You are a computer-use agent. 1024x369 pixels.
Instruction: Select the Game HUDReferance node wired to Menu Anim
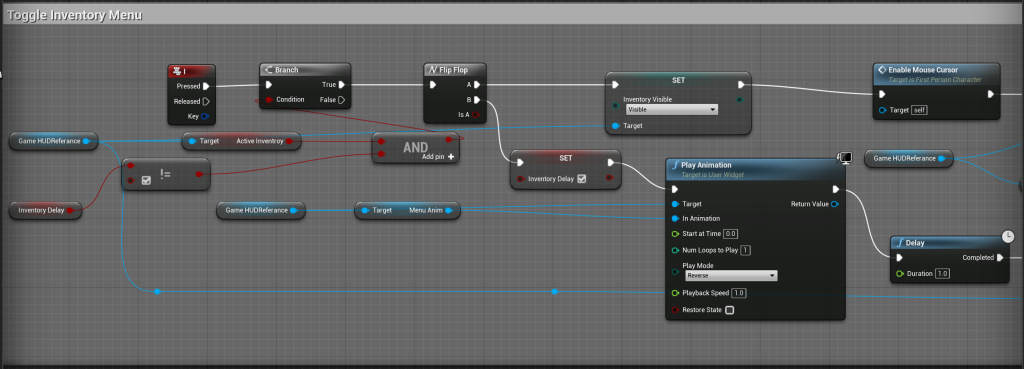tap(261, 210)
